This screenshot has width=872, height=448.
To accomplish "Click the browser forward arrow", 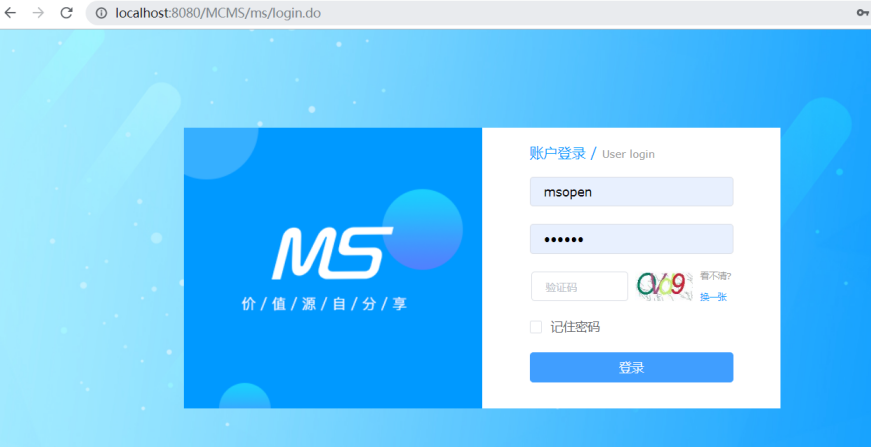I will point(38,13).
